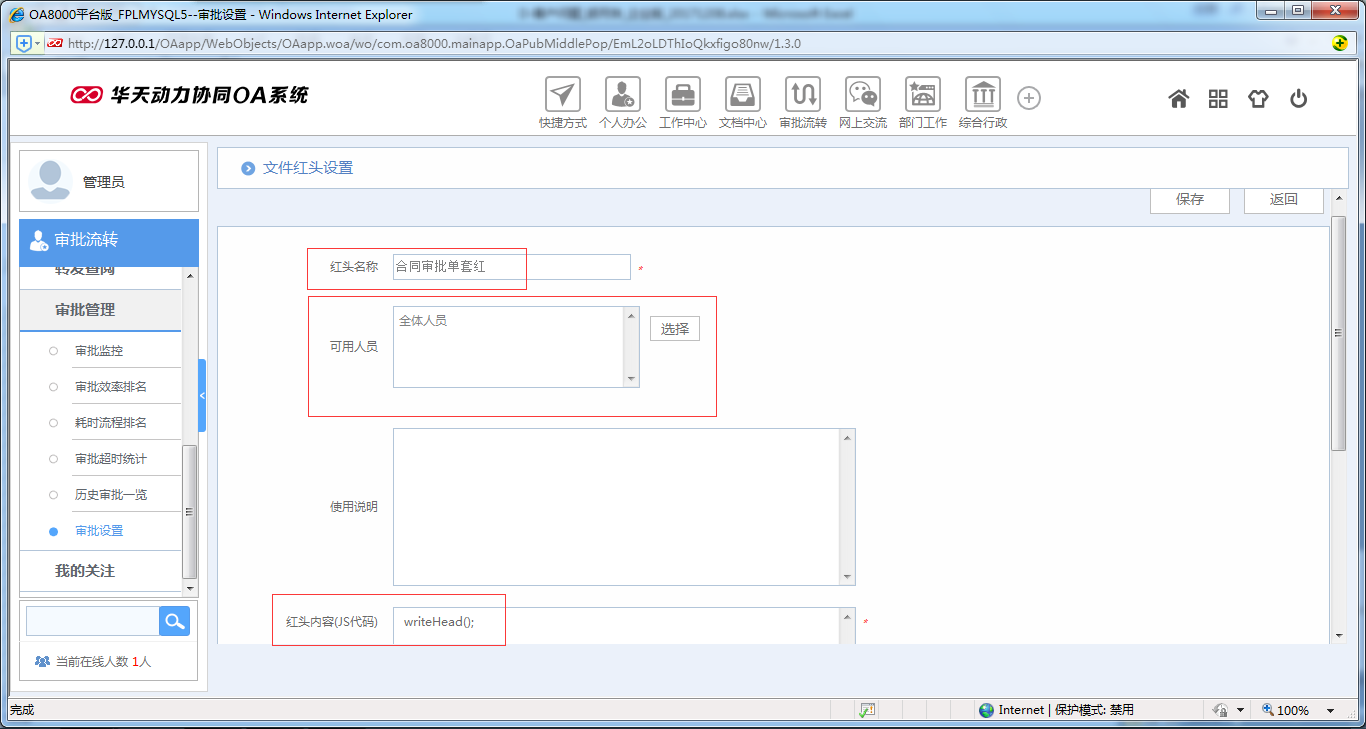Select the 网上交流 chat icon

[863, 96]
